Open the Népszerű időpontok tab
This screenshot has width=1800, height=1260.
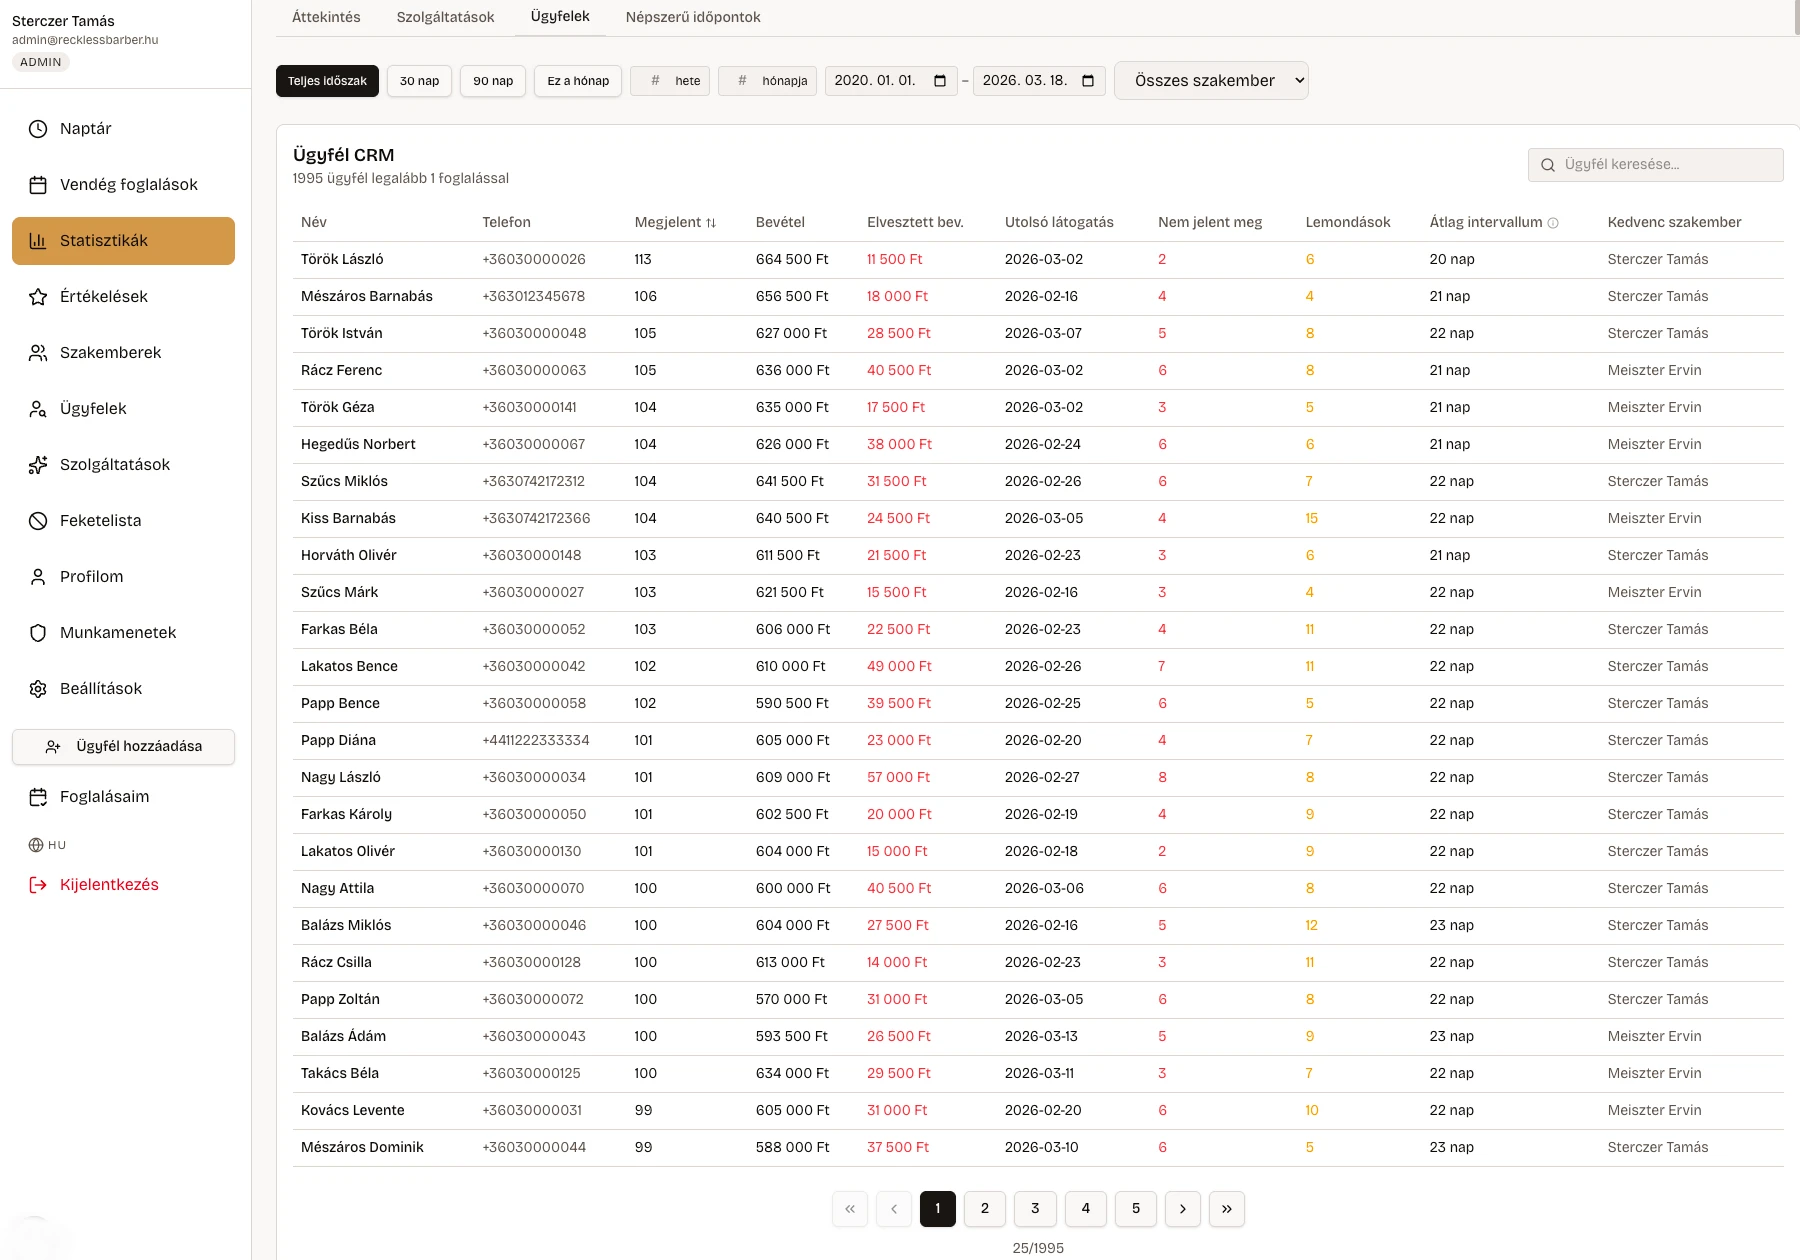pos(693,17)
